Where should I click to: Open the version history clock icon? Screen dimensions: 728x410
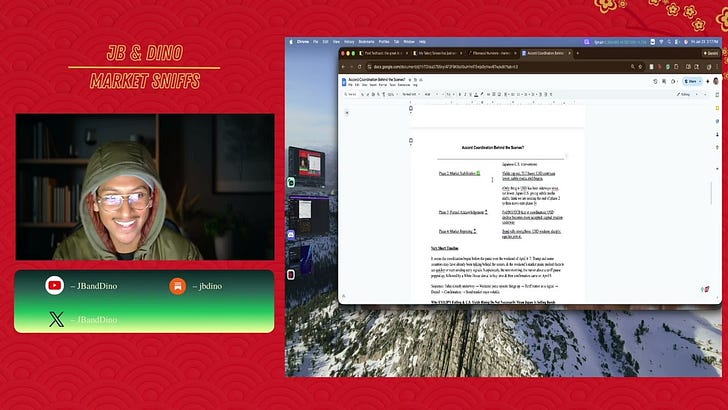(655, 81)
